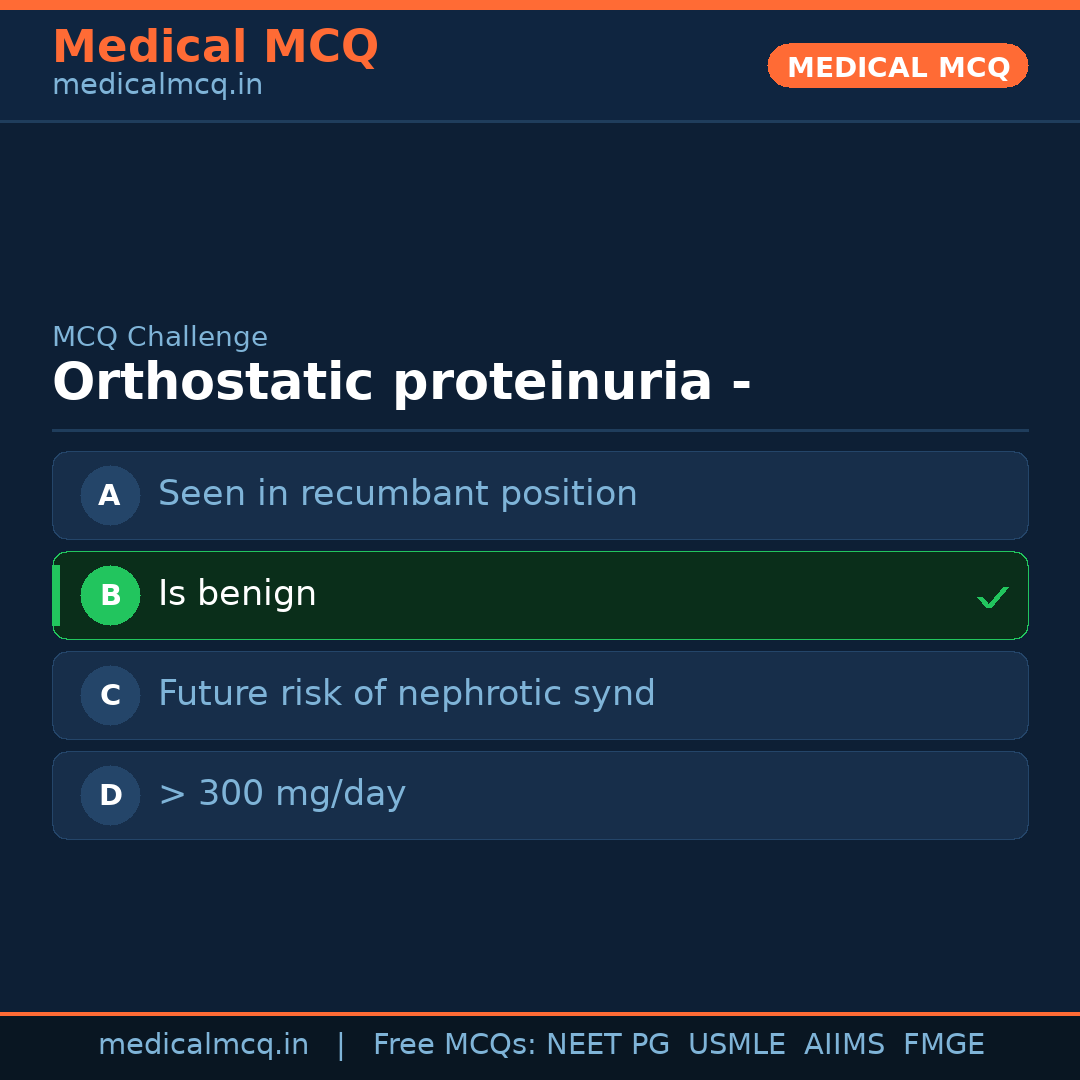
Task: Click the green highlight bar beside option B
Action: click(56, 595)
